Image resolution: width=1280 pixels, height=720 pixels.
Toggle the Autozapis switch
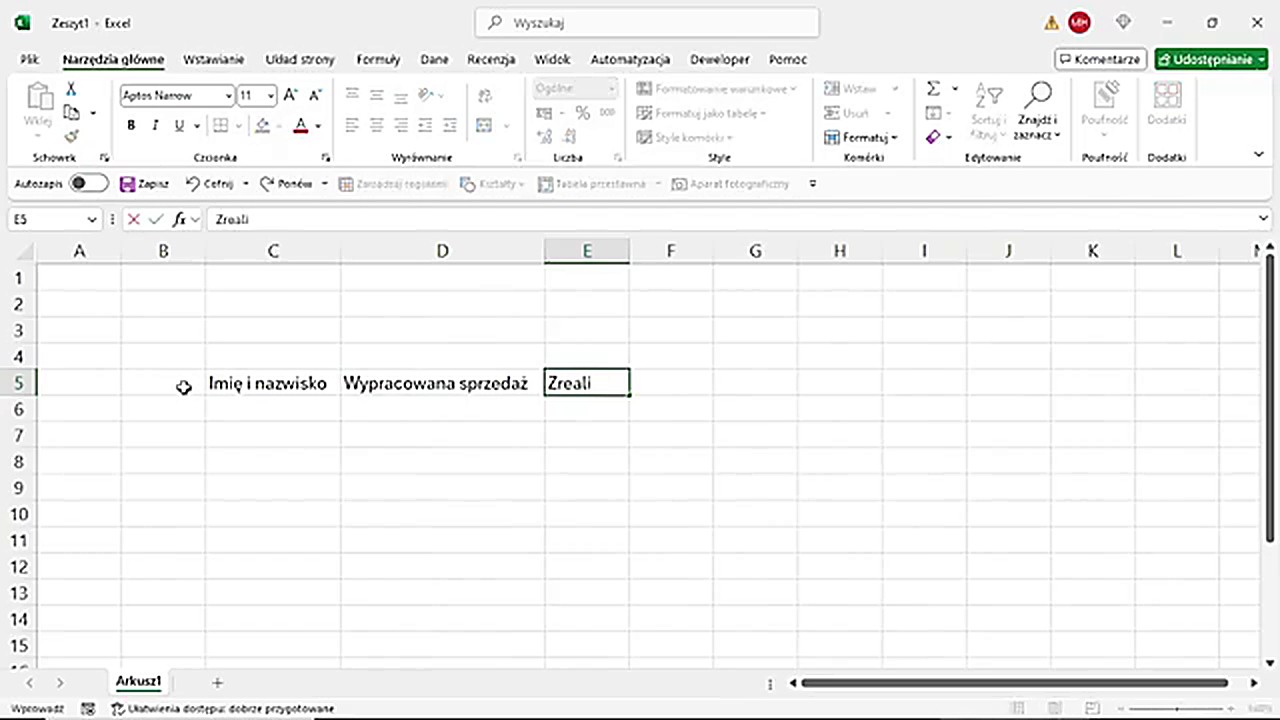point(88,184)
